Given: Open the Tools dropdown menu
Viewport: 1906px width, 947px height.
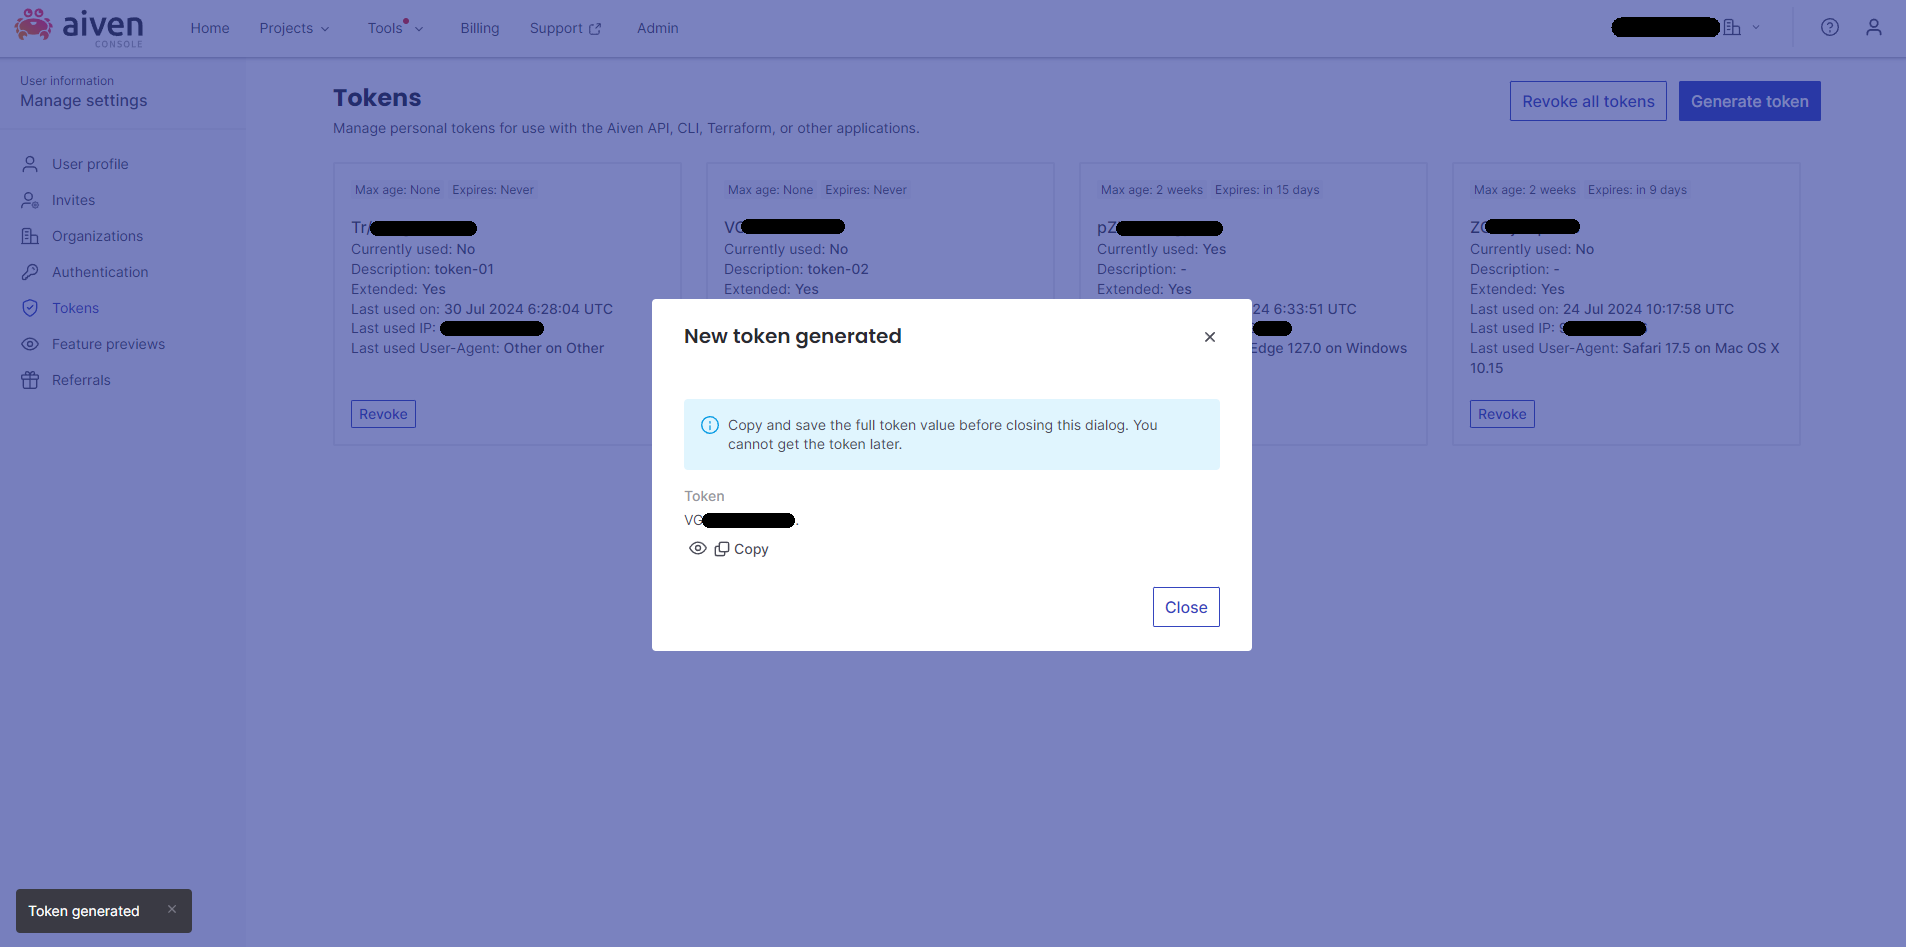Looking at the screenshot, I should (x=395, y=28).
